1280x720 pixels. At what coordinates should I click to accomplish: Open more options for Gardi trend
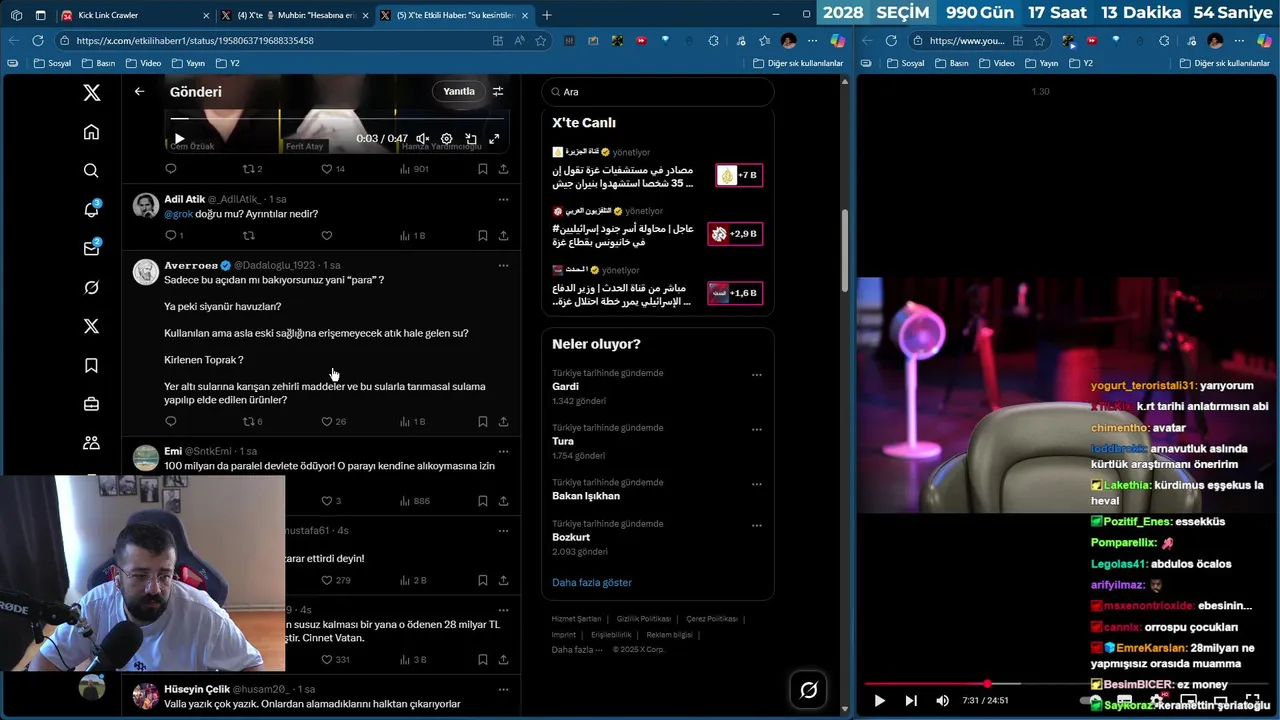point(757,375)
